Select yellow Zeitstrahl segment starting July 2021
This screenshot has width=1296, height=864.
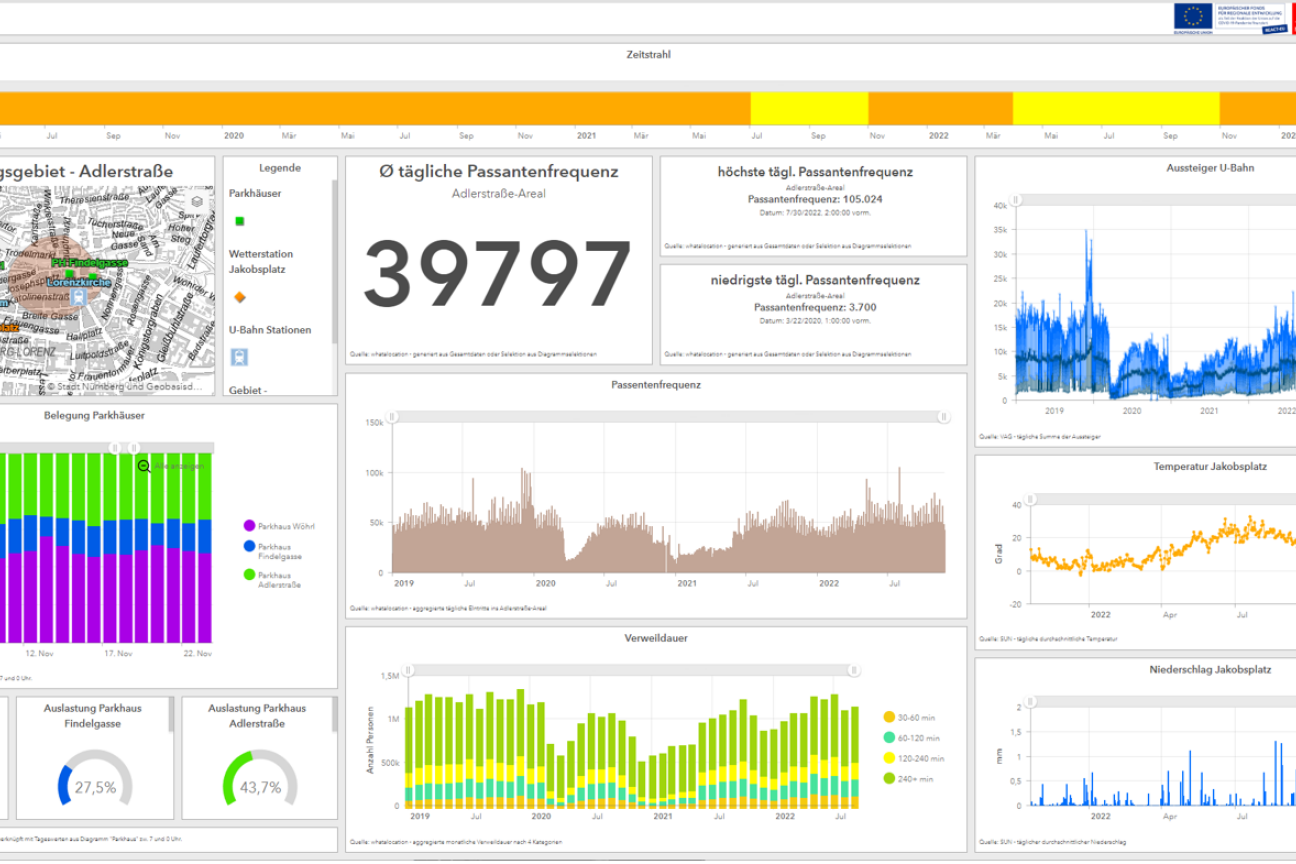(809, 108)
